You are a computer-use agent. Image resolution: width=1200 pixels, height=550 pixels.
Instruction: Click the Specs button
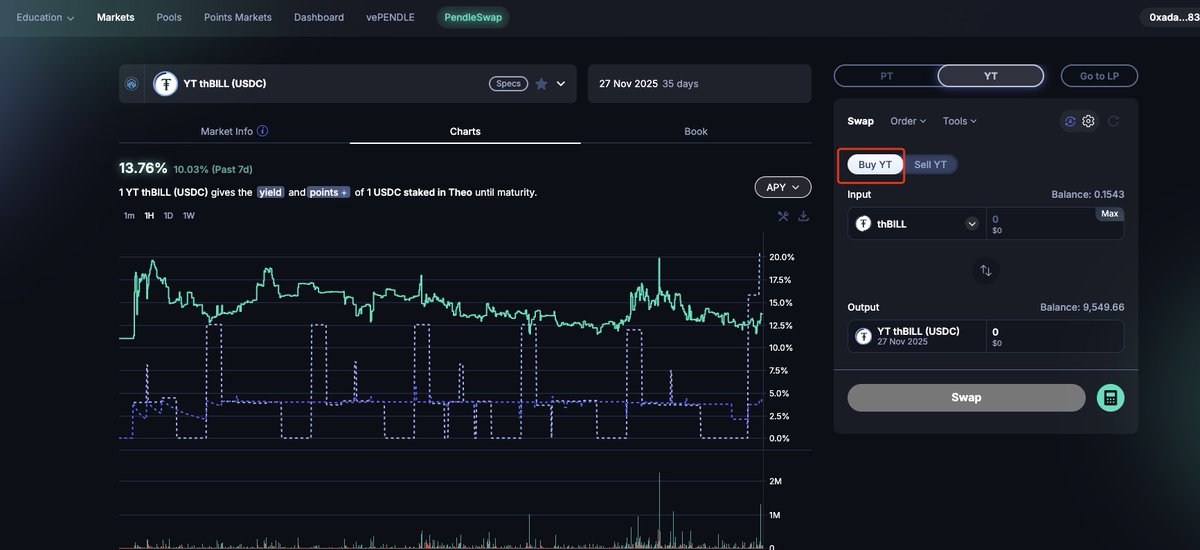point(509,84)
